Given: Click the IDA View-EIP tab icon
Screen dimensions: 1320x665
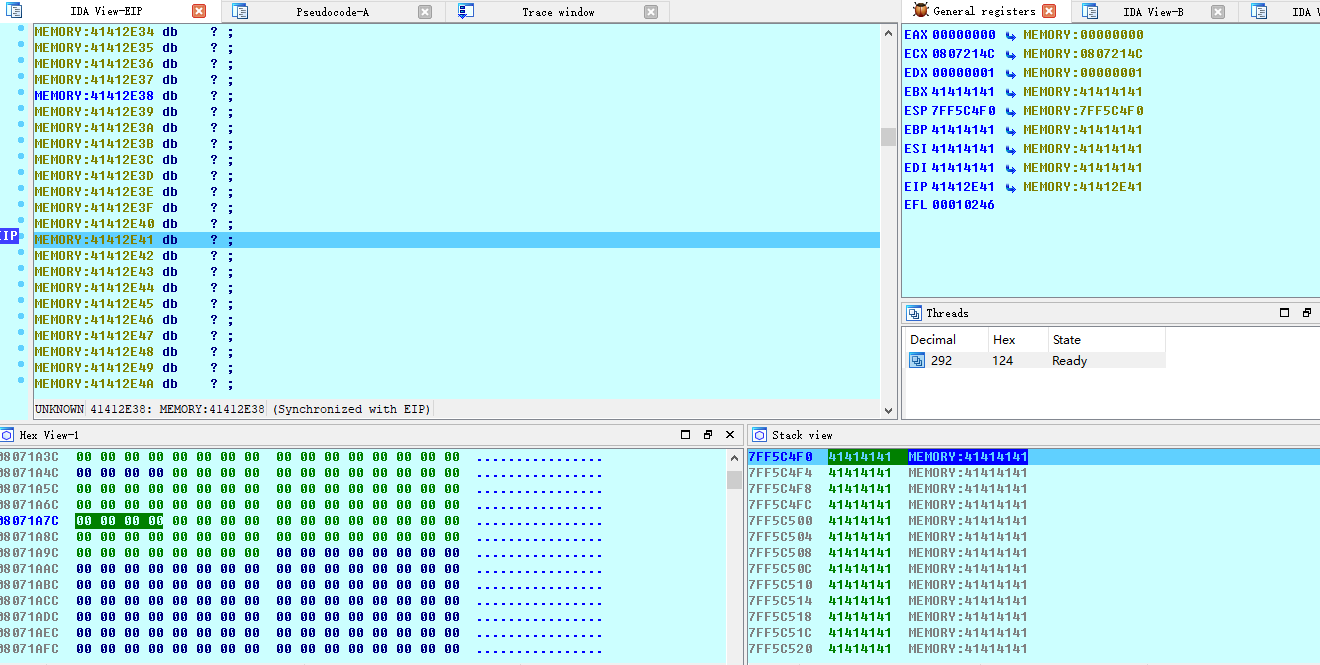Looking at the screenshot, I should click(14, 11).
